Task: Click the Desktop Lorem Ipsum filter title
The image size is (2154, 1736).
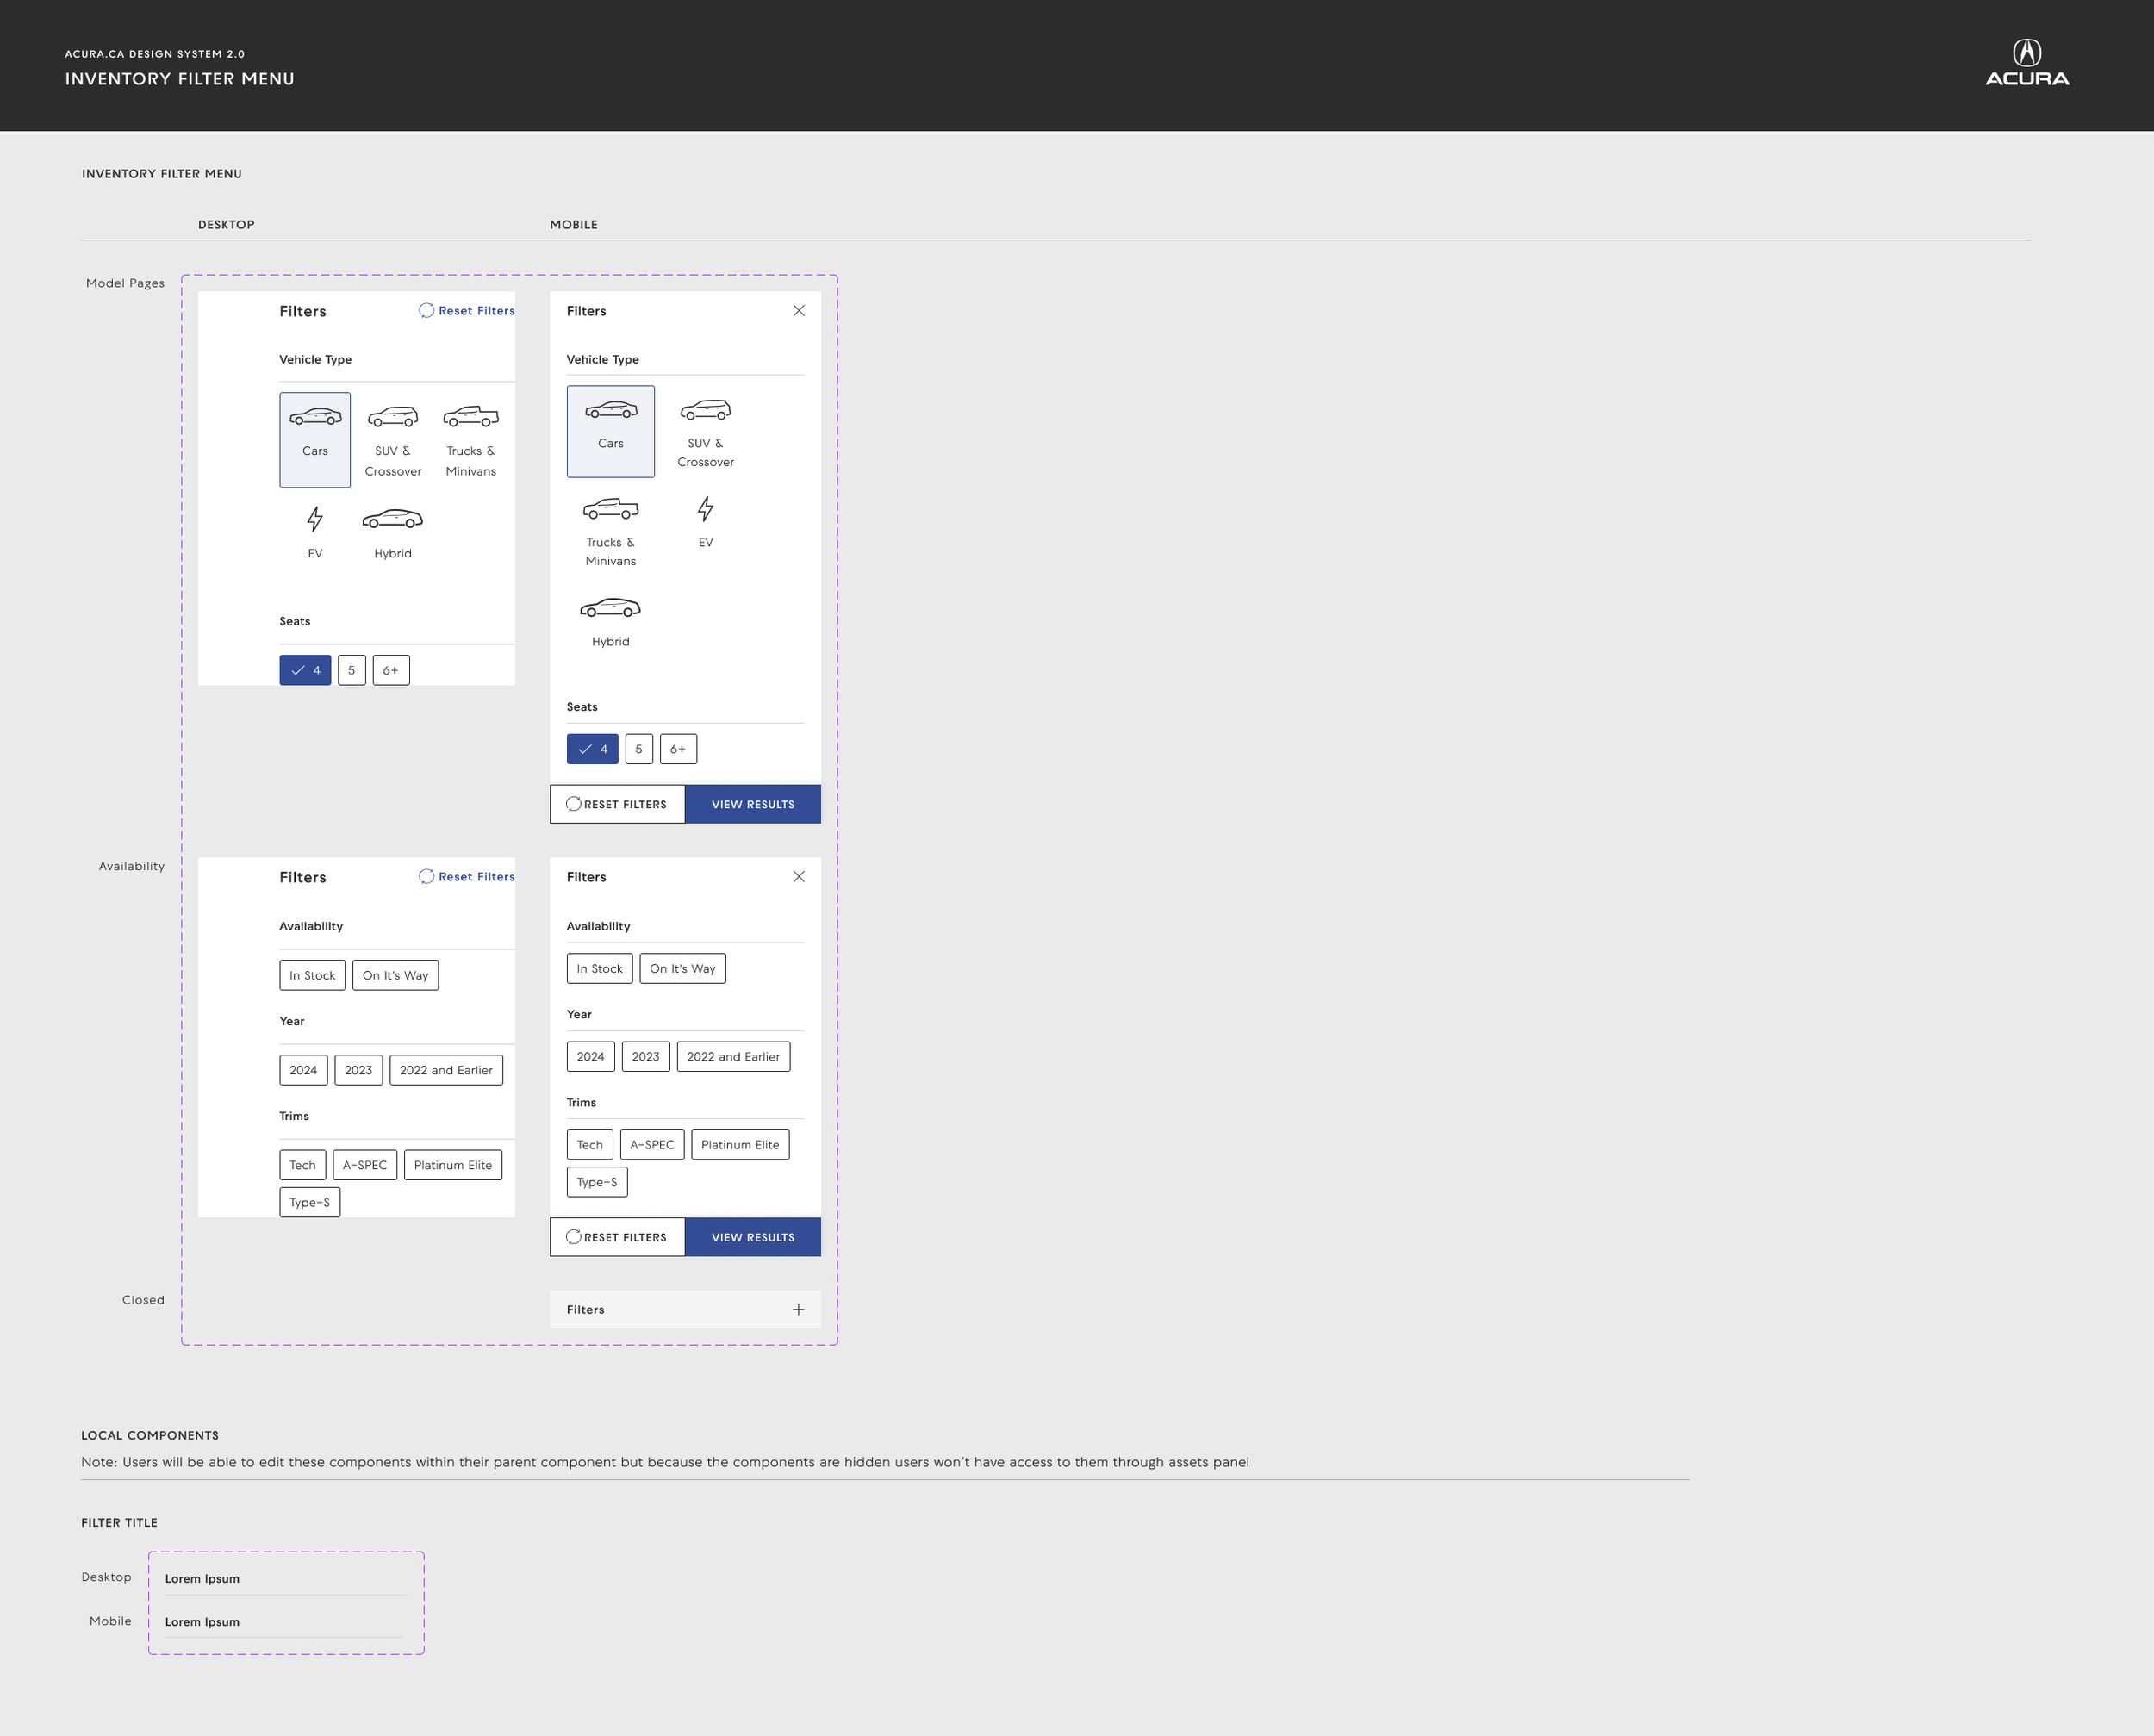Action: 202,1578
